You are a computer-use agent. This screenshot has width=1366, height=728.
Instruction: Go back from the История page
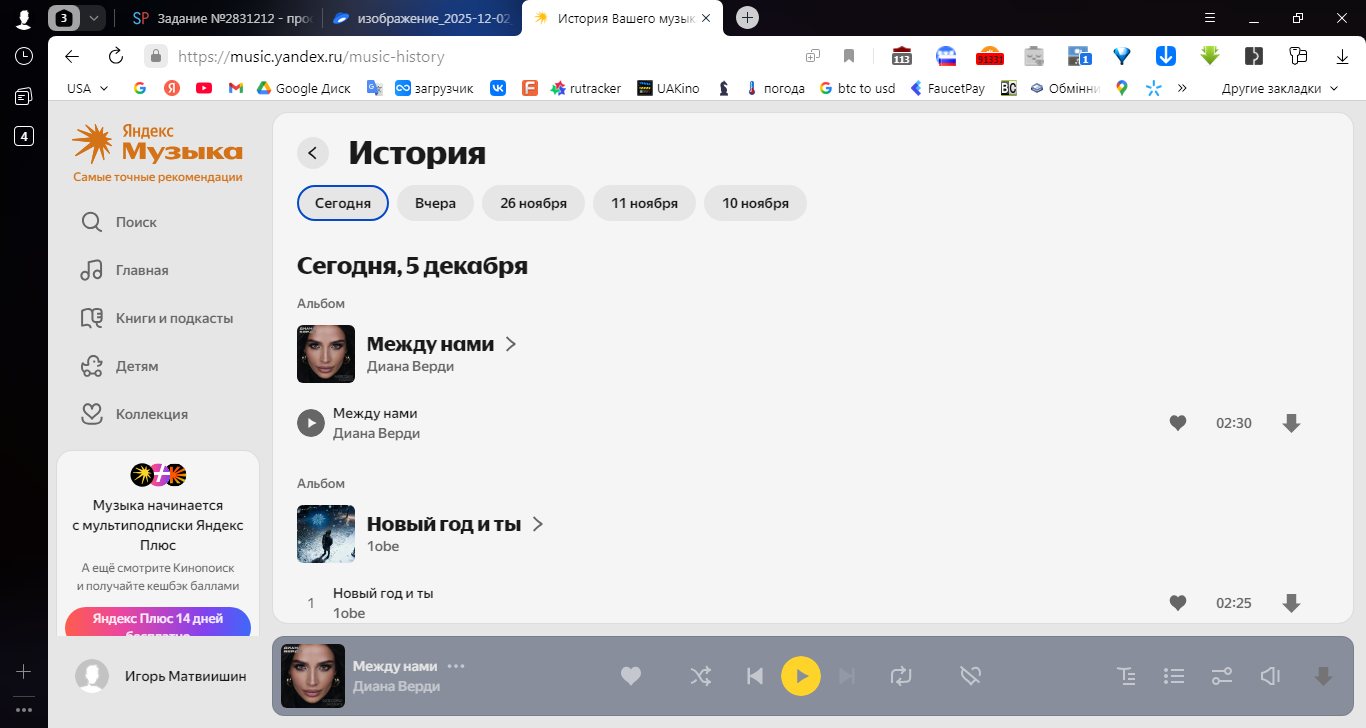313,153
